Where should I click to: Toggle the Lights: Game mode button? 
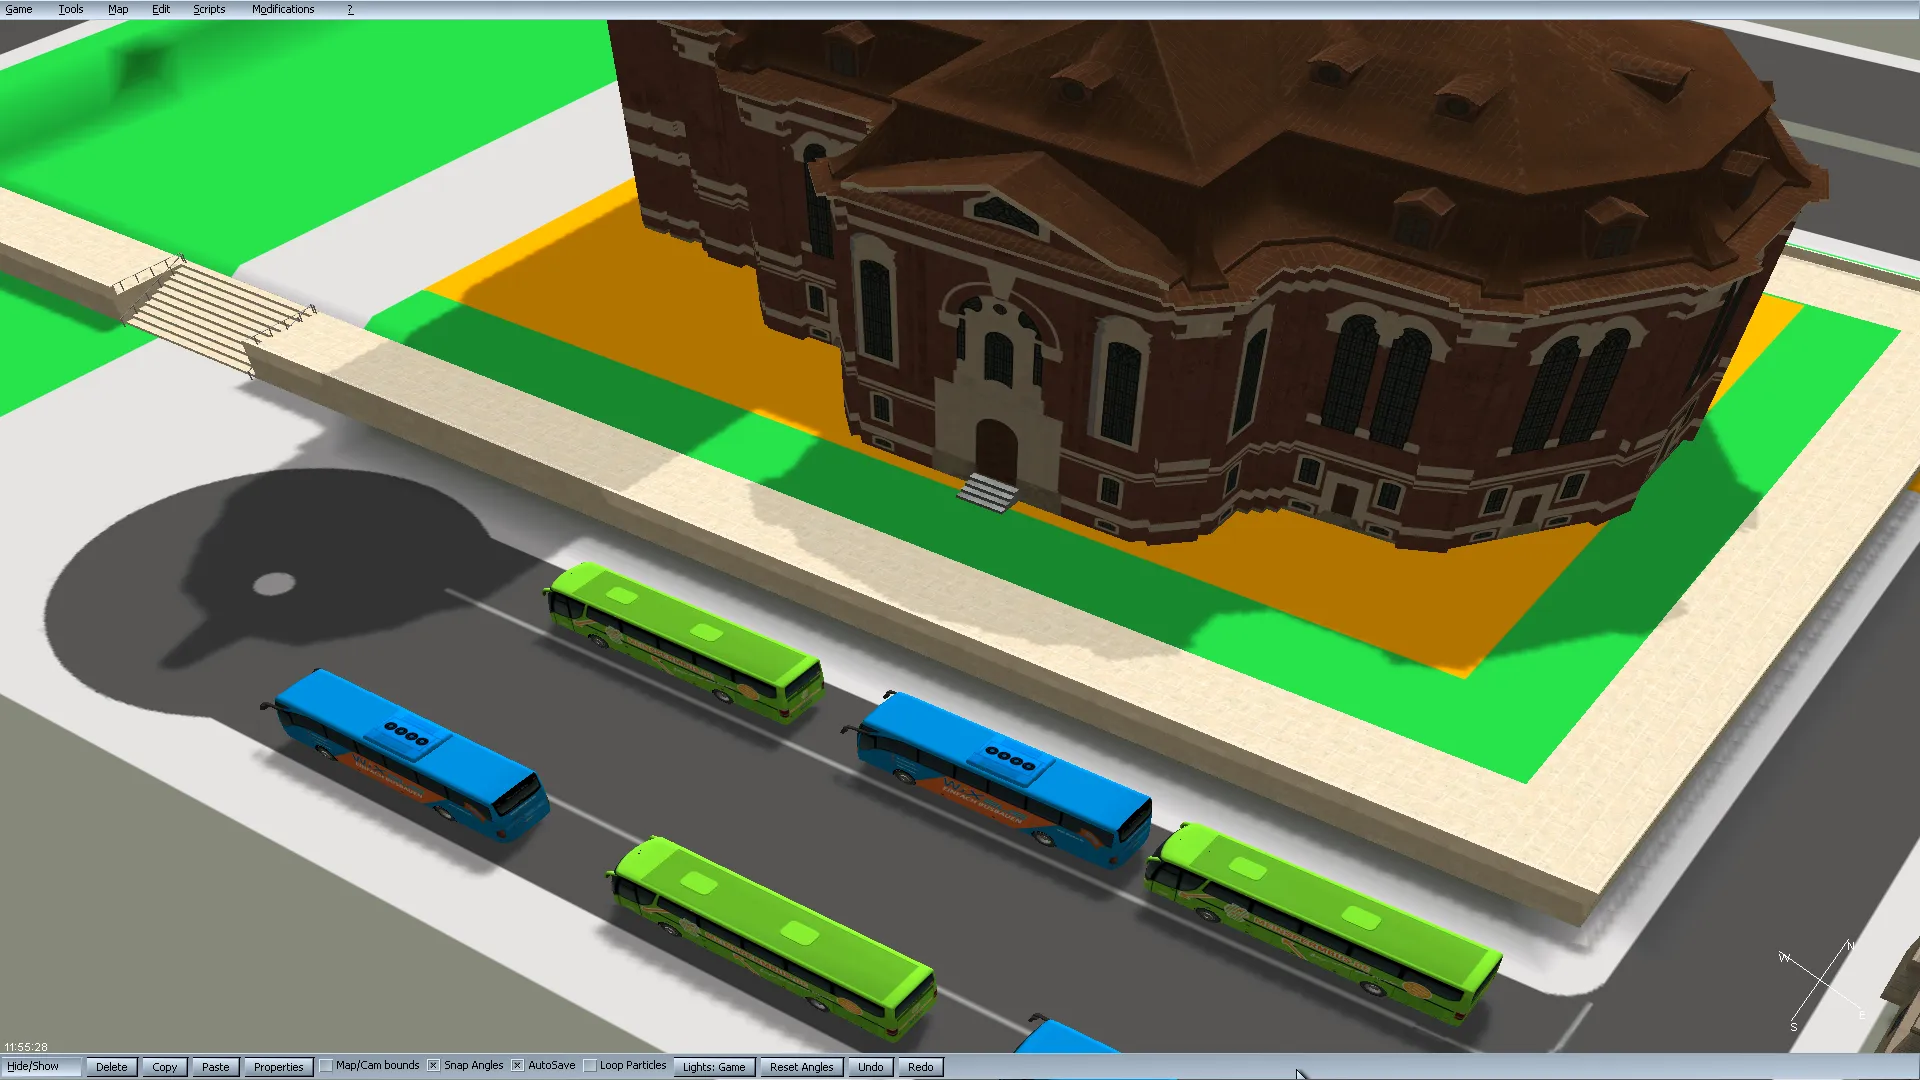pos(714,1067)
